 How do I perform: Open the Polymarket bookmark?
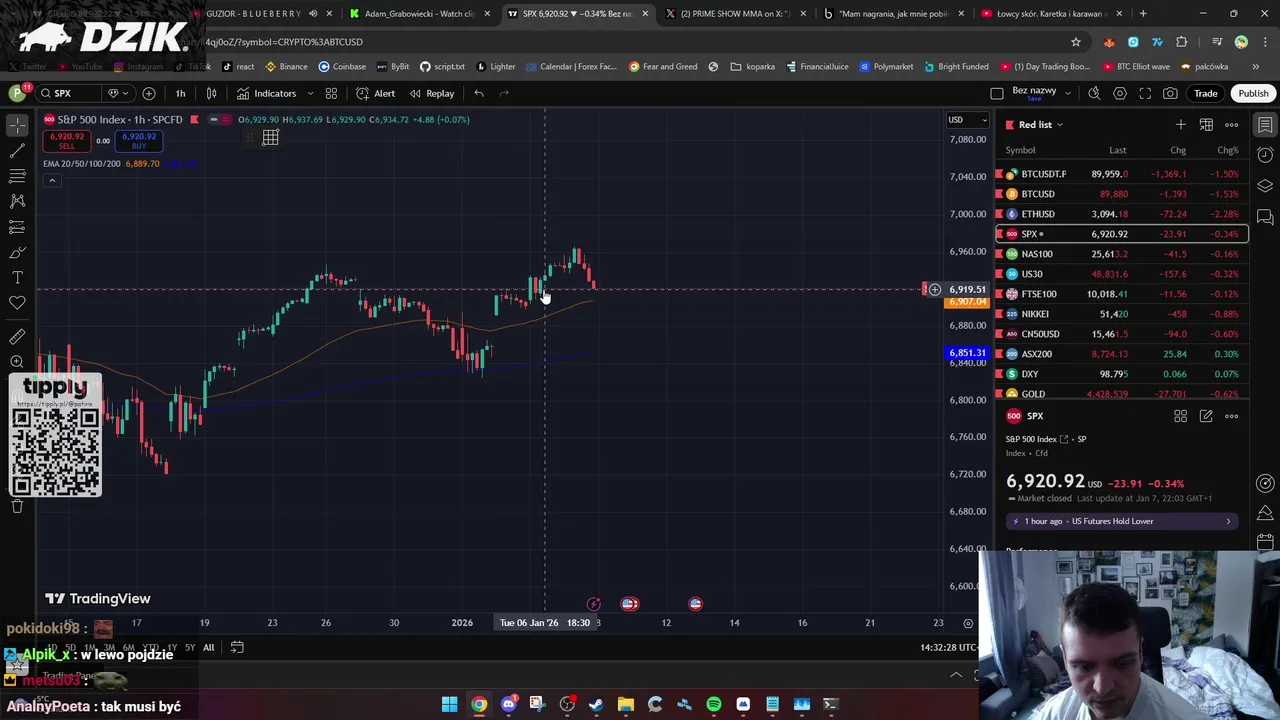coord(885,67)
